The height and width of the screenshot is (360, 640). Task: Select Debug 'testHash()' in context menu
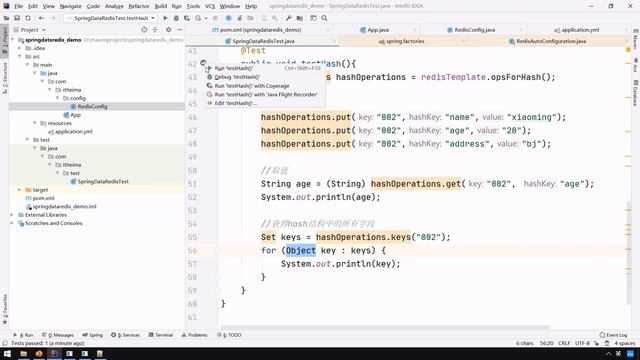pos(265,77)
